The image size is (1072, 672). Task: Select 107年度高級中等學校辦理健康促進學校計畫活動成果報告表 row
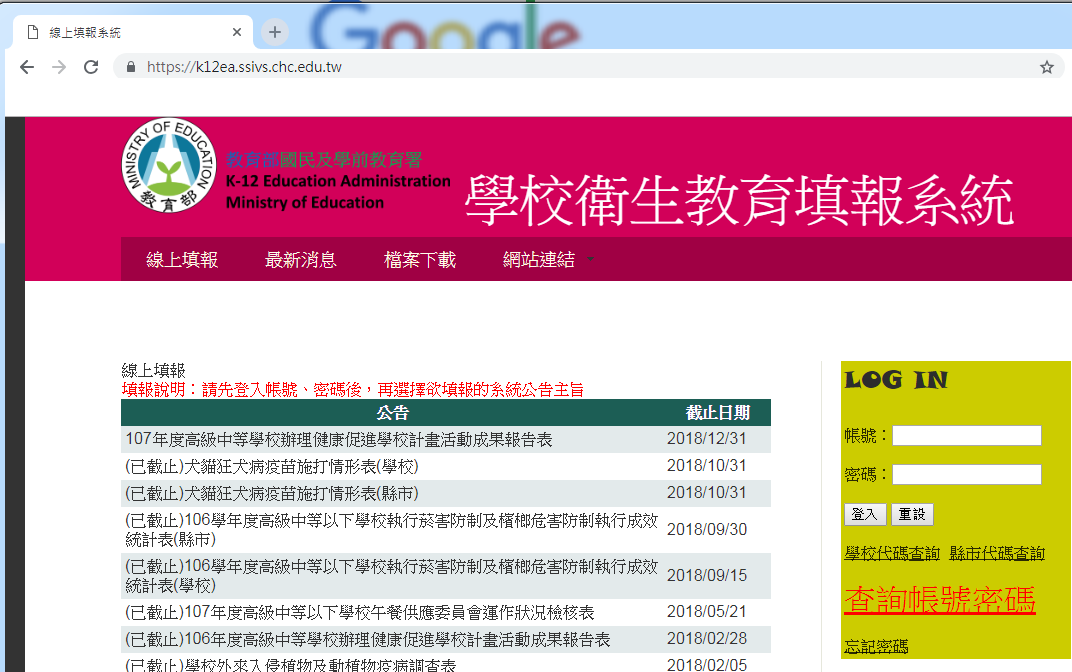tap(446, 440)
